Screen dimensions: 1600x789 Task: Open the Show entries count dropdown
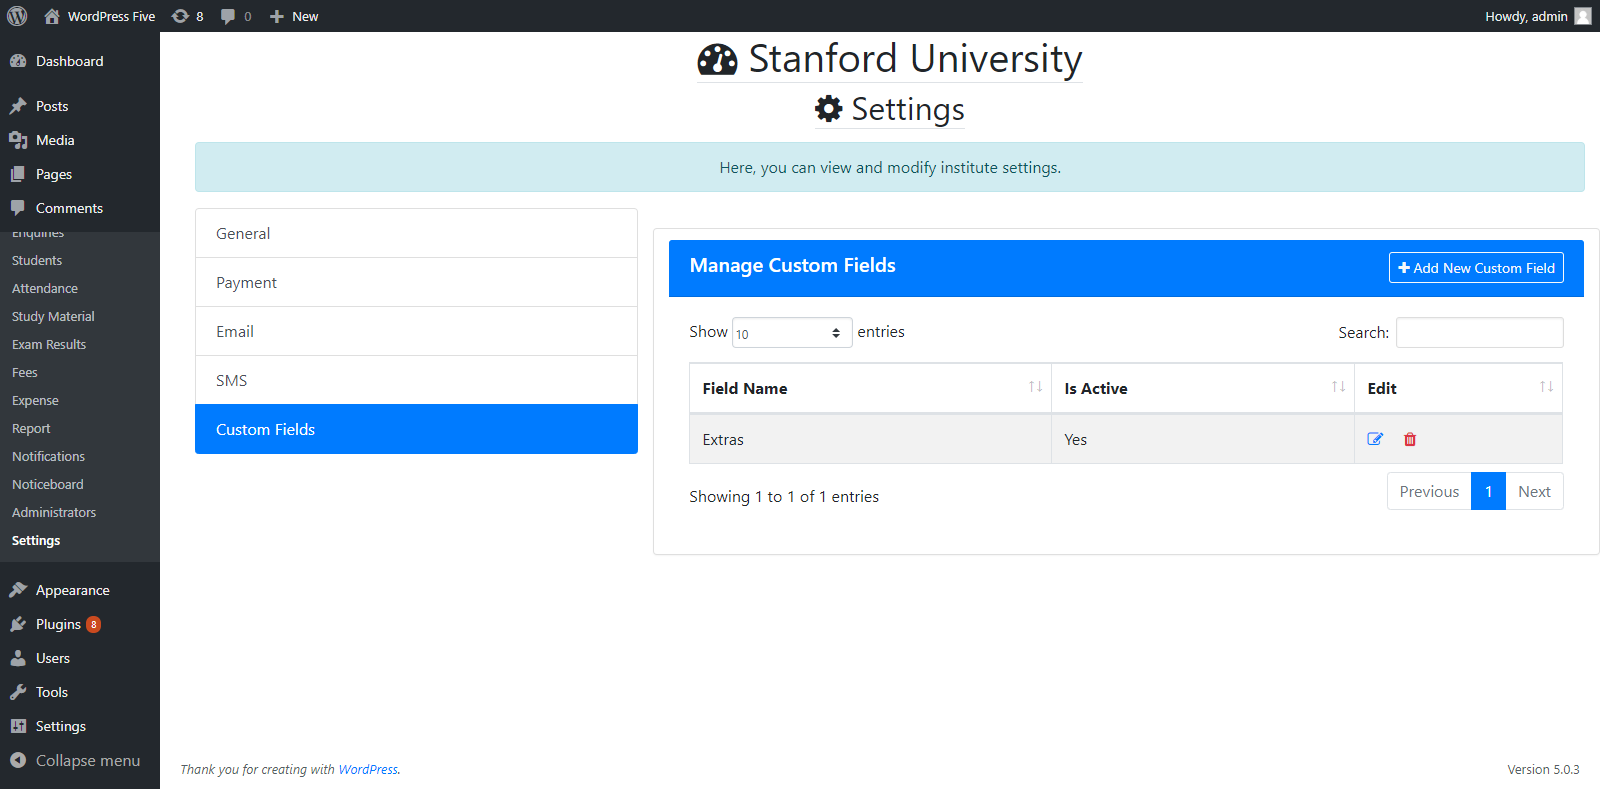tap(792, 333)
